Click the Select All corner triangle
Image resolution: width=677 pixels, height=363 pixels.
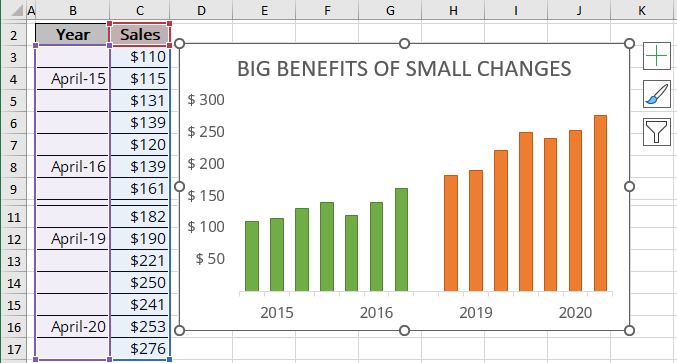16,9
